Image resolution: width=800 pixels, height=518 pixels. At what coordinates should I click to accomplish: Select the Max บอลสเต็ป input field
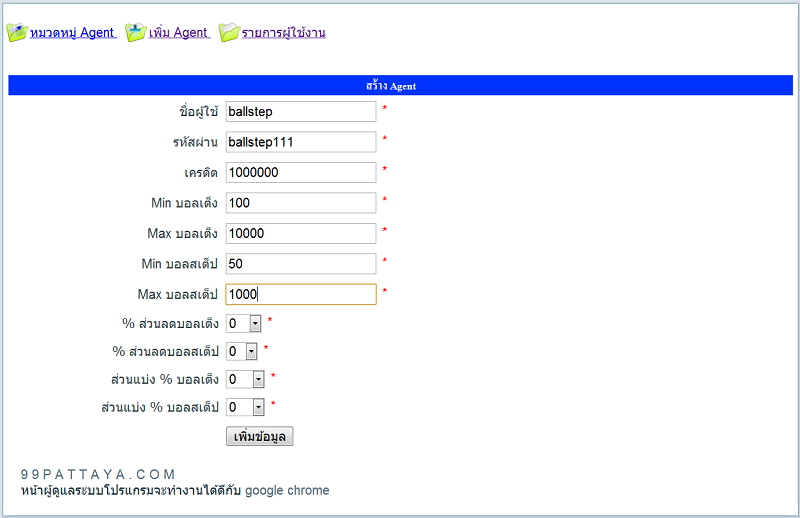(300, 294)
